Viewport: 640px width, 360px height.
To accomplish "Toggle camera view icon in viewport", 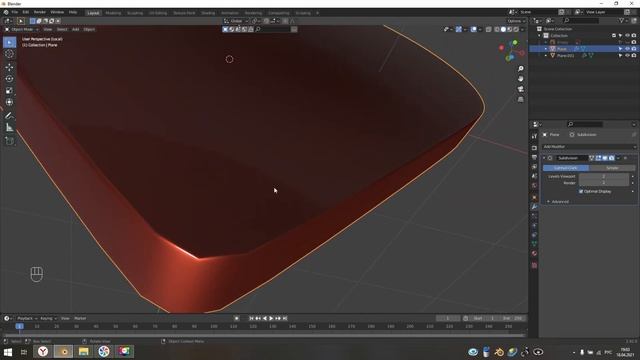I will [x=520, y=89].
